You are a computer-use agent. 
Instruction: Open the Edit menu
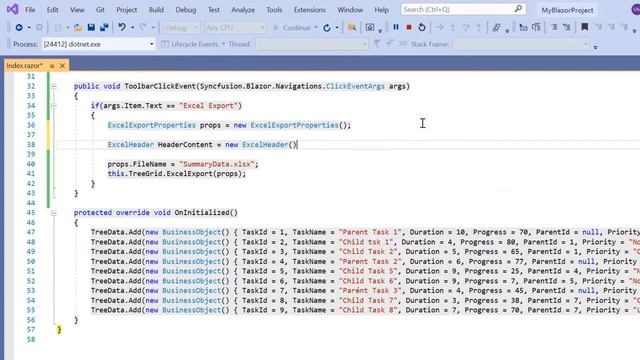(x=52, y=9)
